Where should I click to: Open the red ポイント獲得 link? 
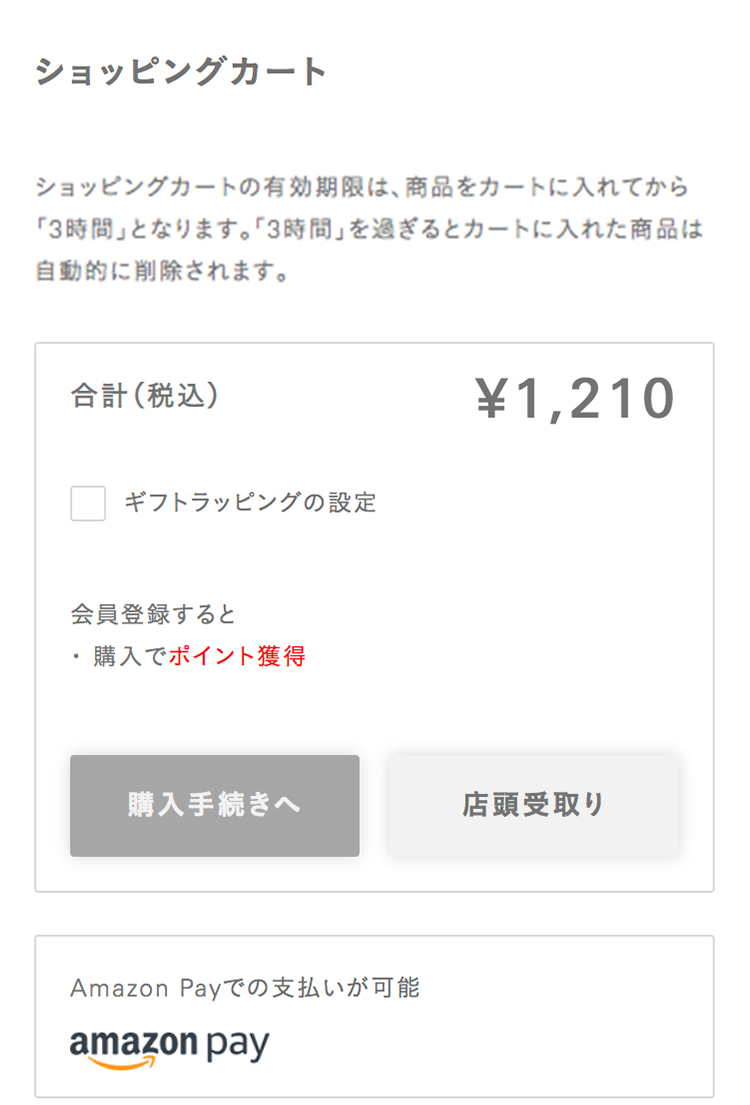(x=237, y=657)
